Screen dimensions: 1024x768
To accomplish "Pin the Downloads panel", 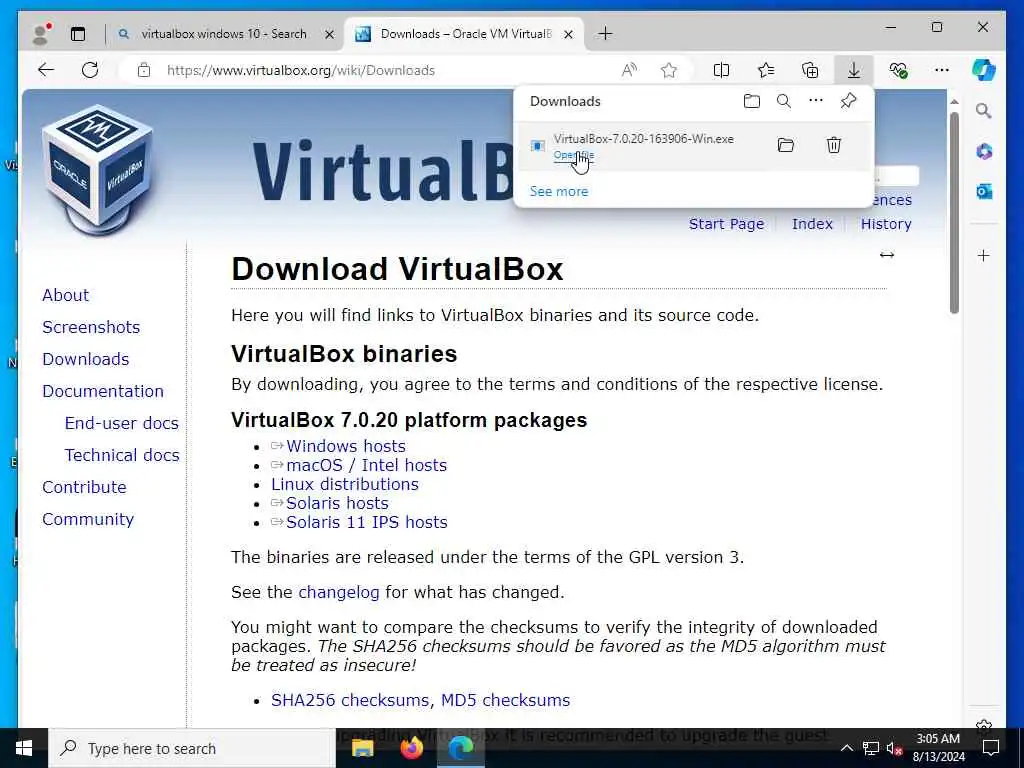I will pos(848,101).
